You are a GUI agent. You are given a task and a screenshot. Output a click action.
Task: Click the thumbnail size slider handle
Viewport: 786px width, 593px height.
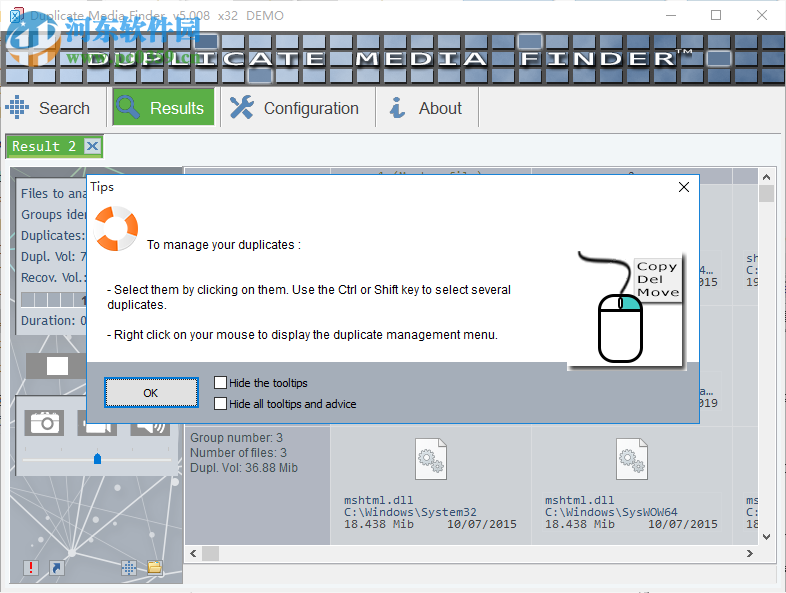click(97, 458)
